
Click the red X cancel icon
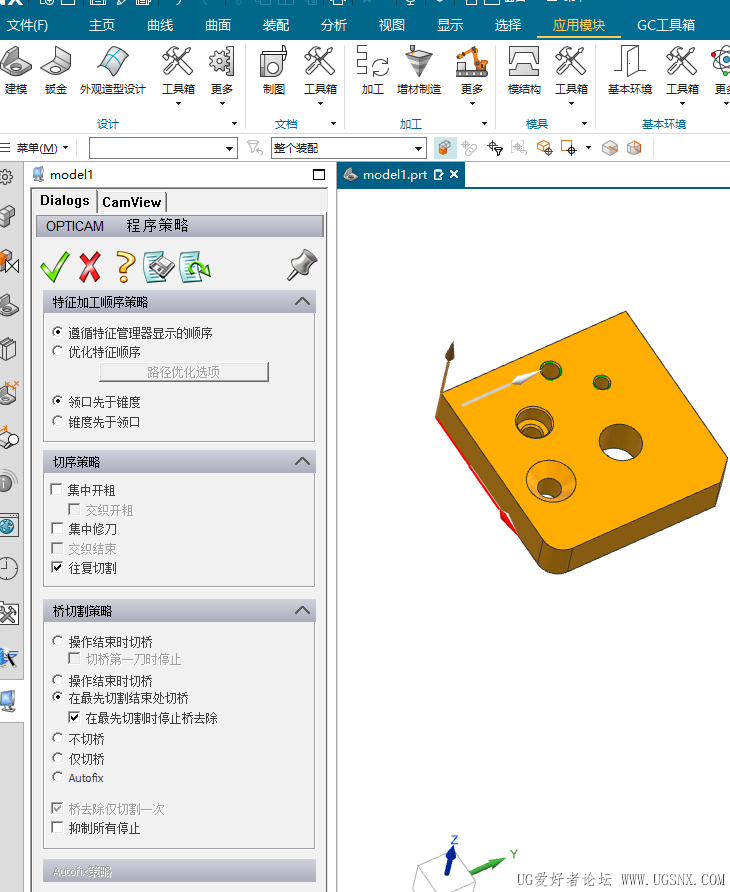90,267
